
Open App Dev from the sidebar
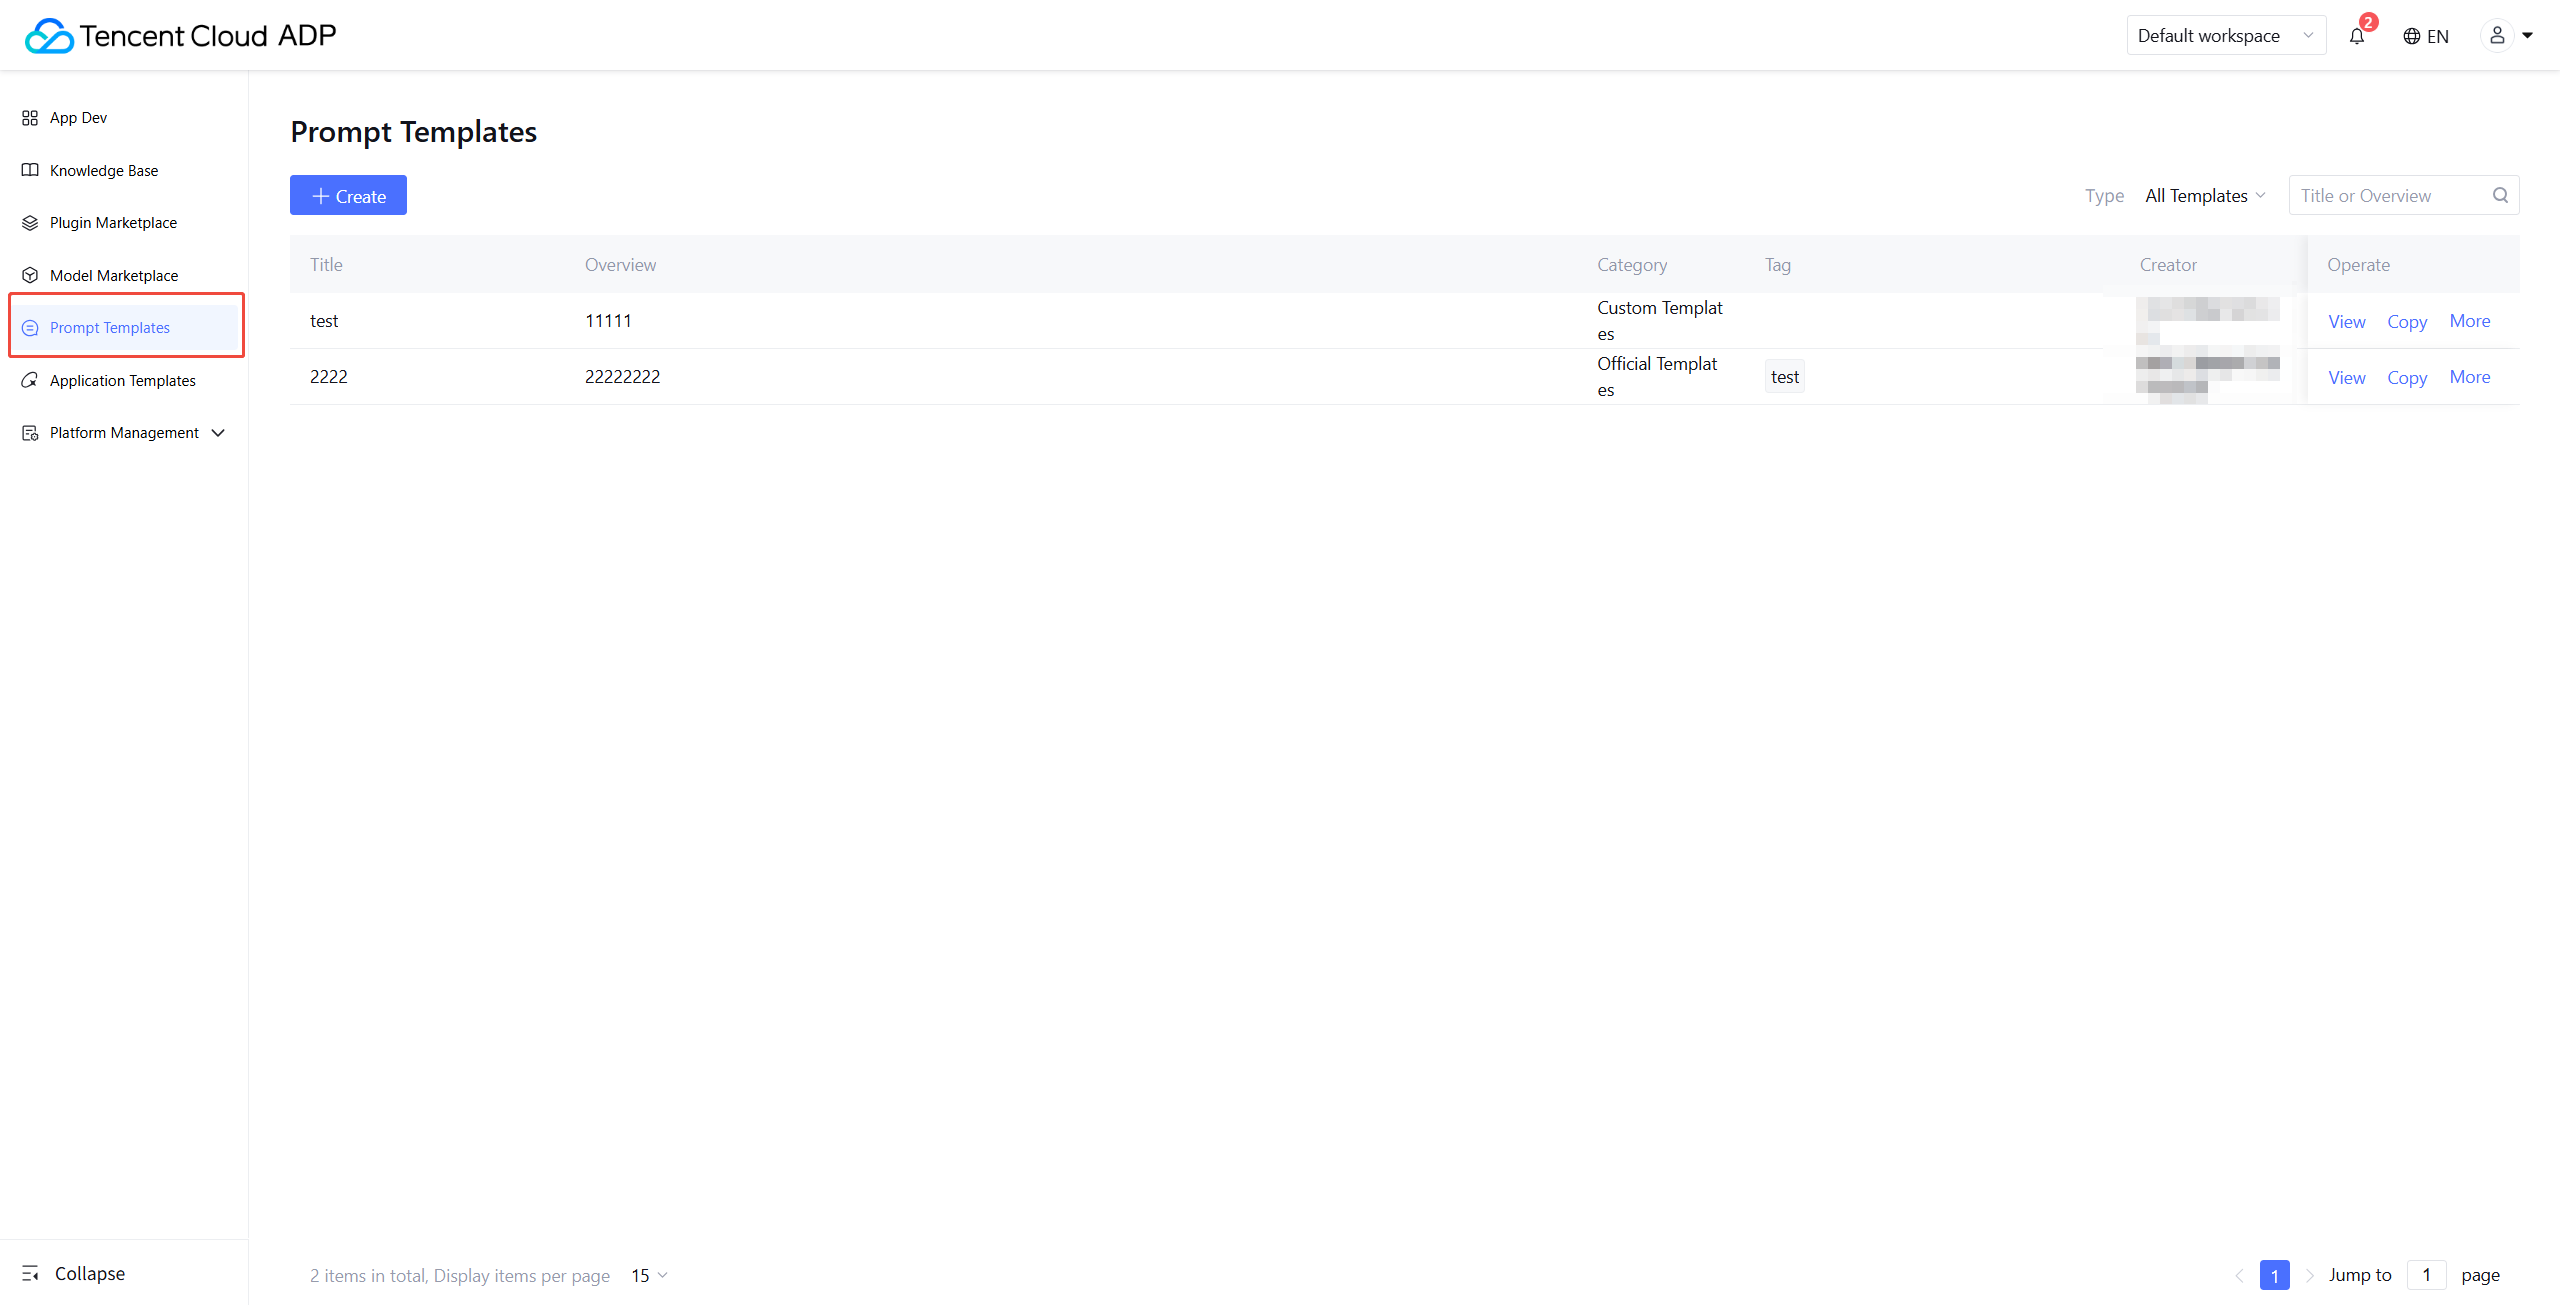[78, 118]
